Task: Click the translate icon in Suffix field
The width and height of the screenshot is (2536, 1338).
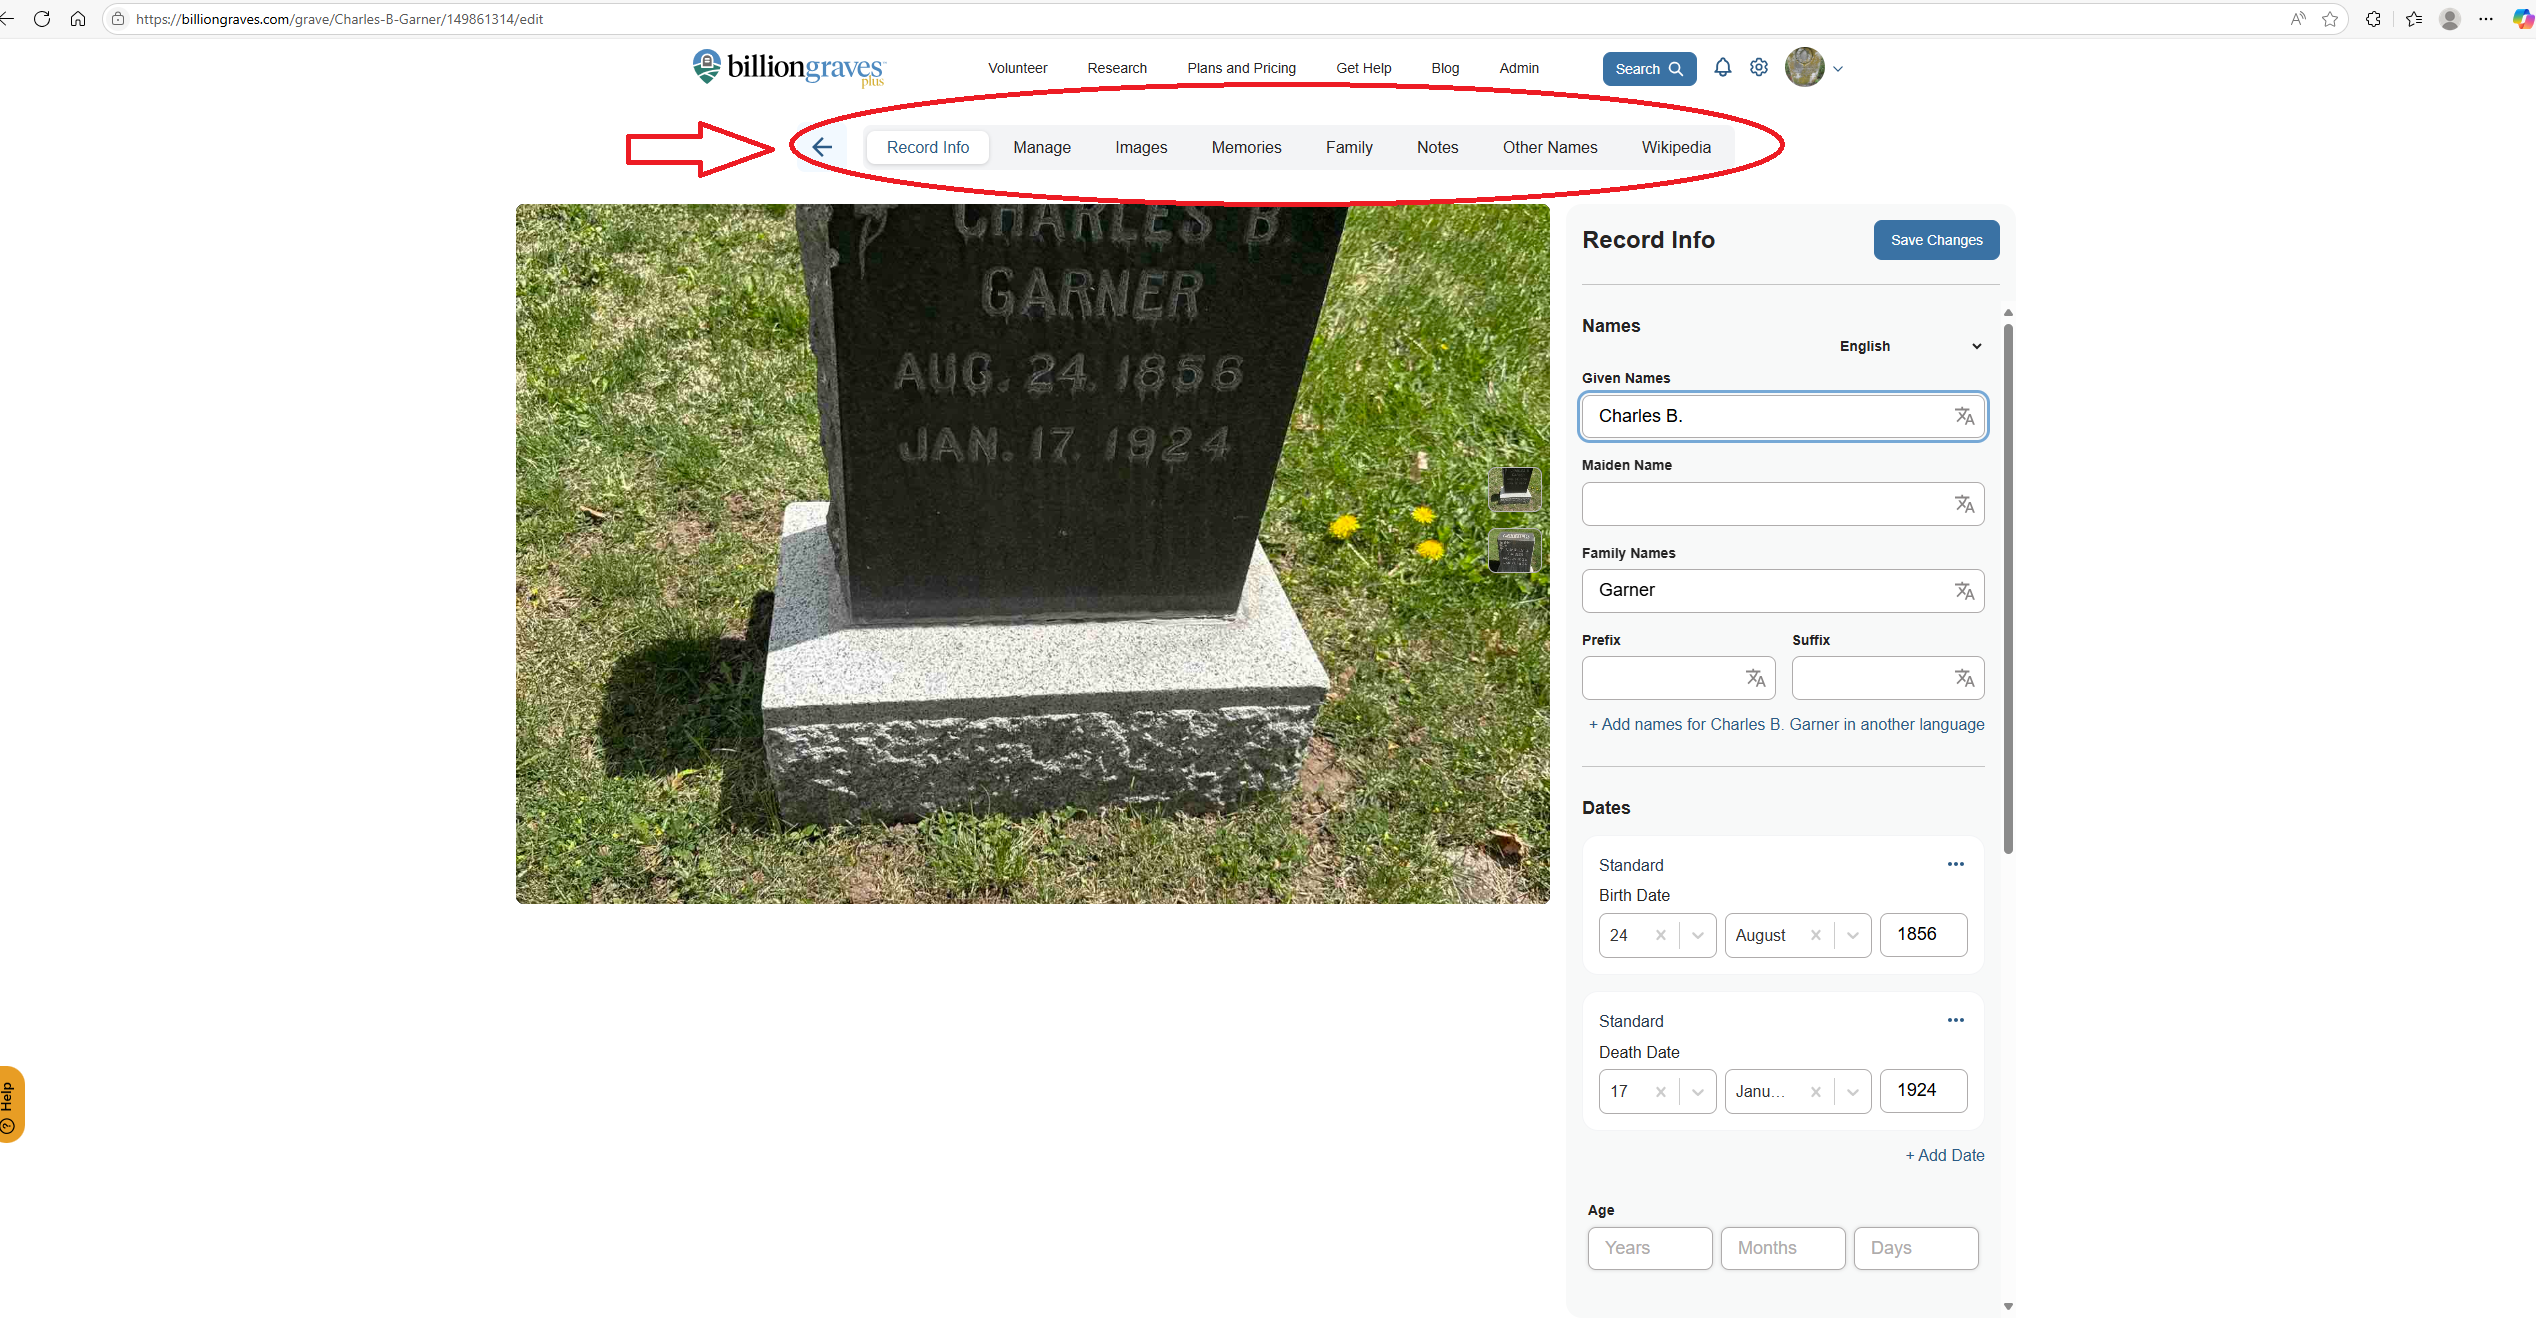Action: (x=1964, y=678)
